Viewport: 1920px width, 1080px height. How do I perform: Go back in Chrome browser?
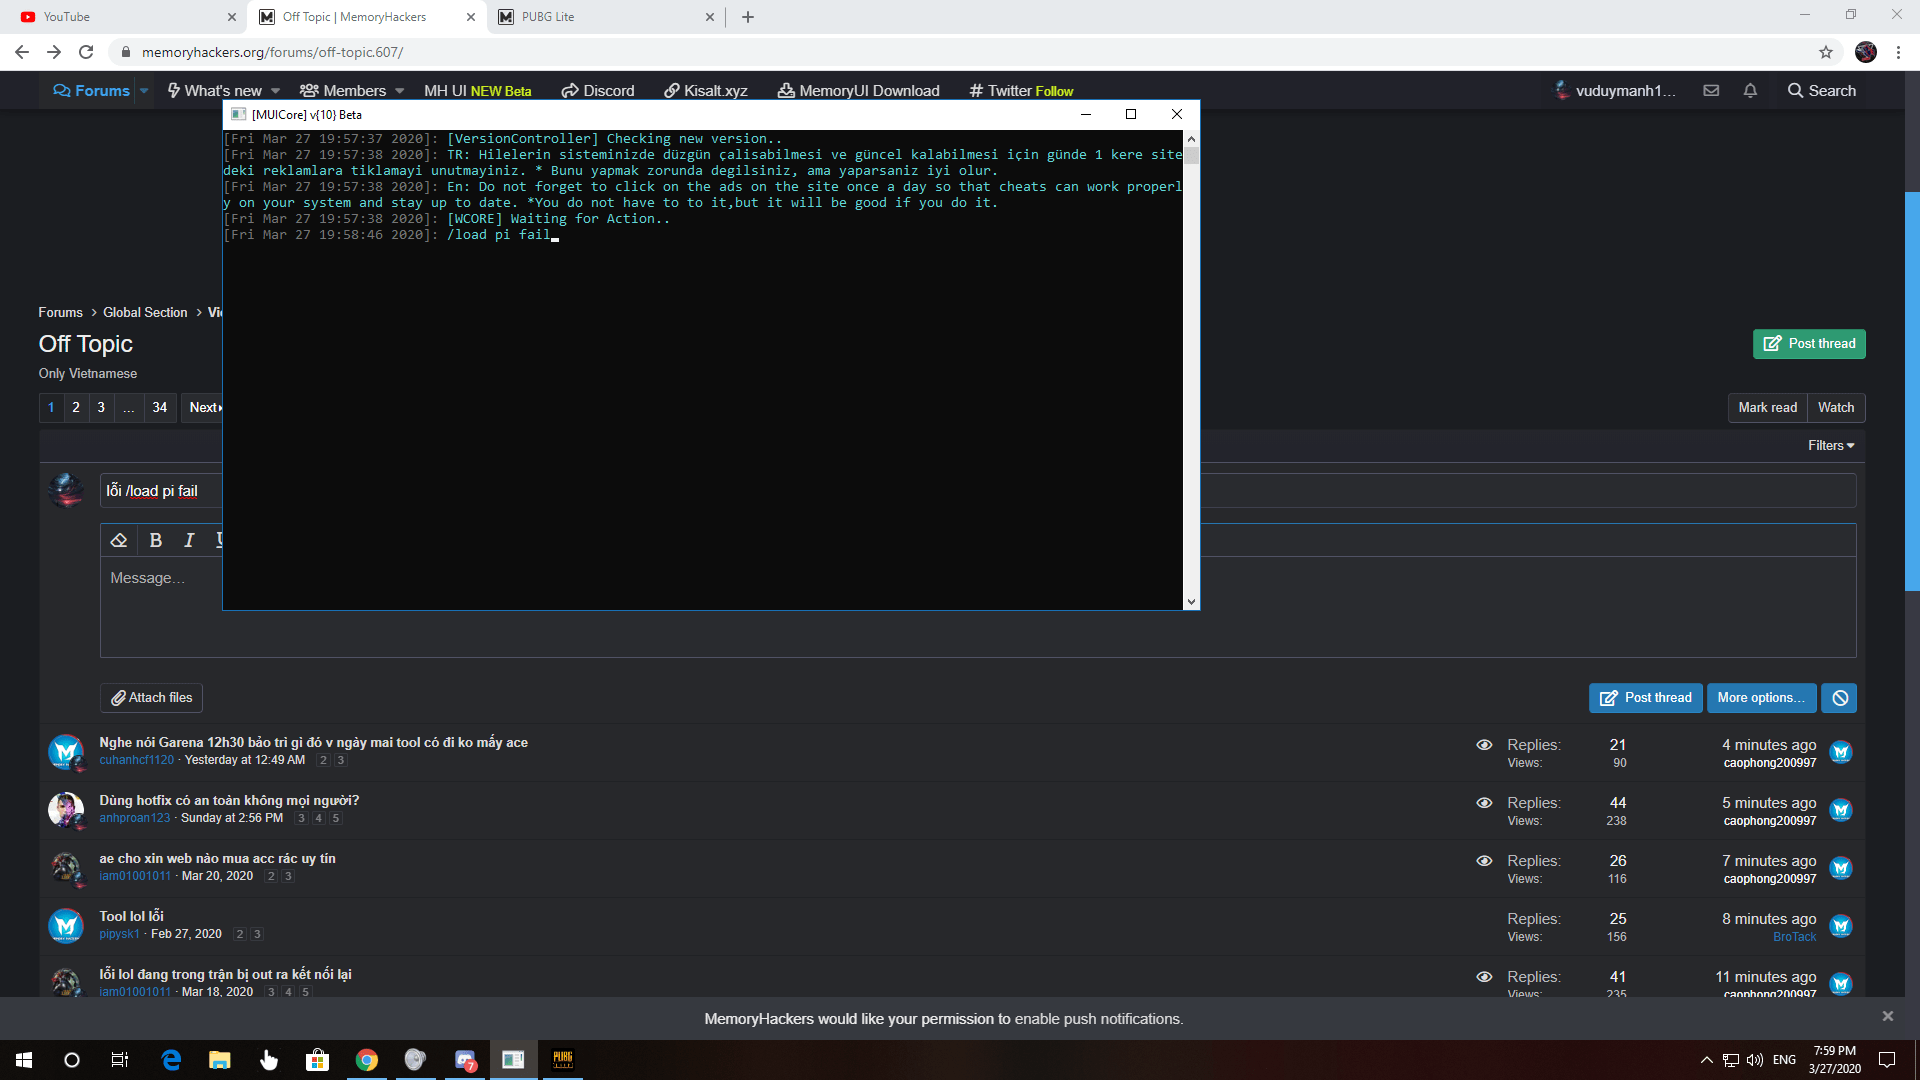(x=22, y=52)
